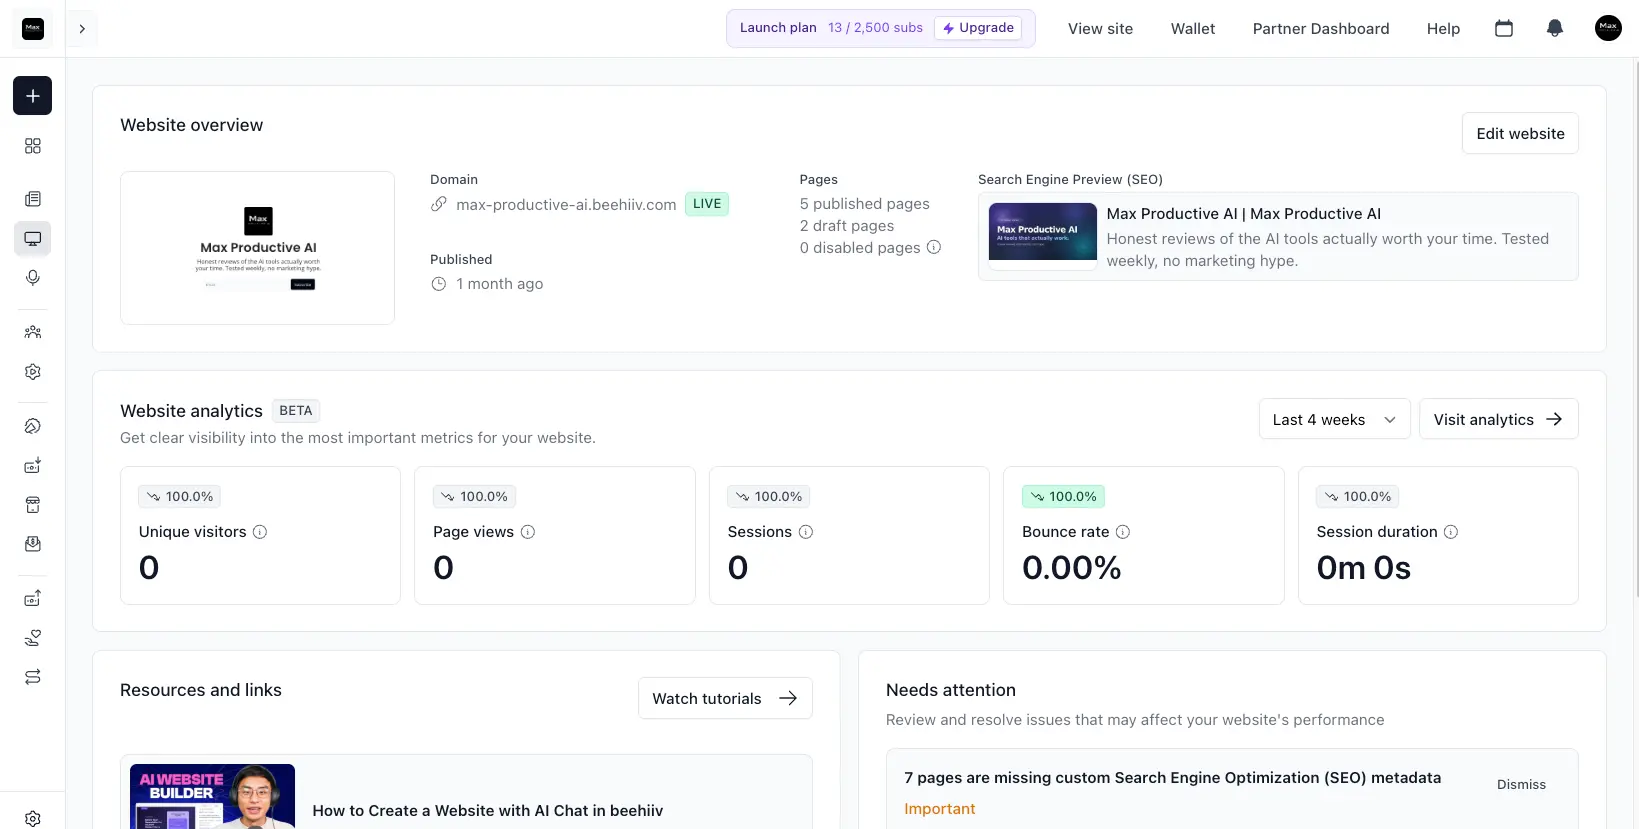Open the podcast microphone icon
The image size is (1639, 829).
(32, 278)
